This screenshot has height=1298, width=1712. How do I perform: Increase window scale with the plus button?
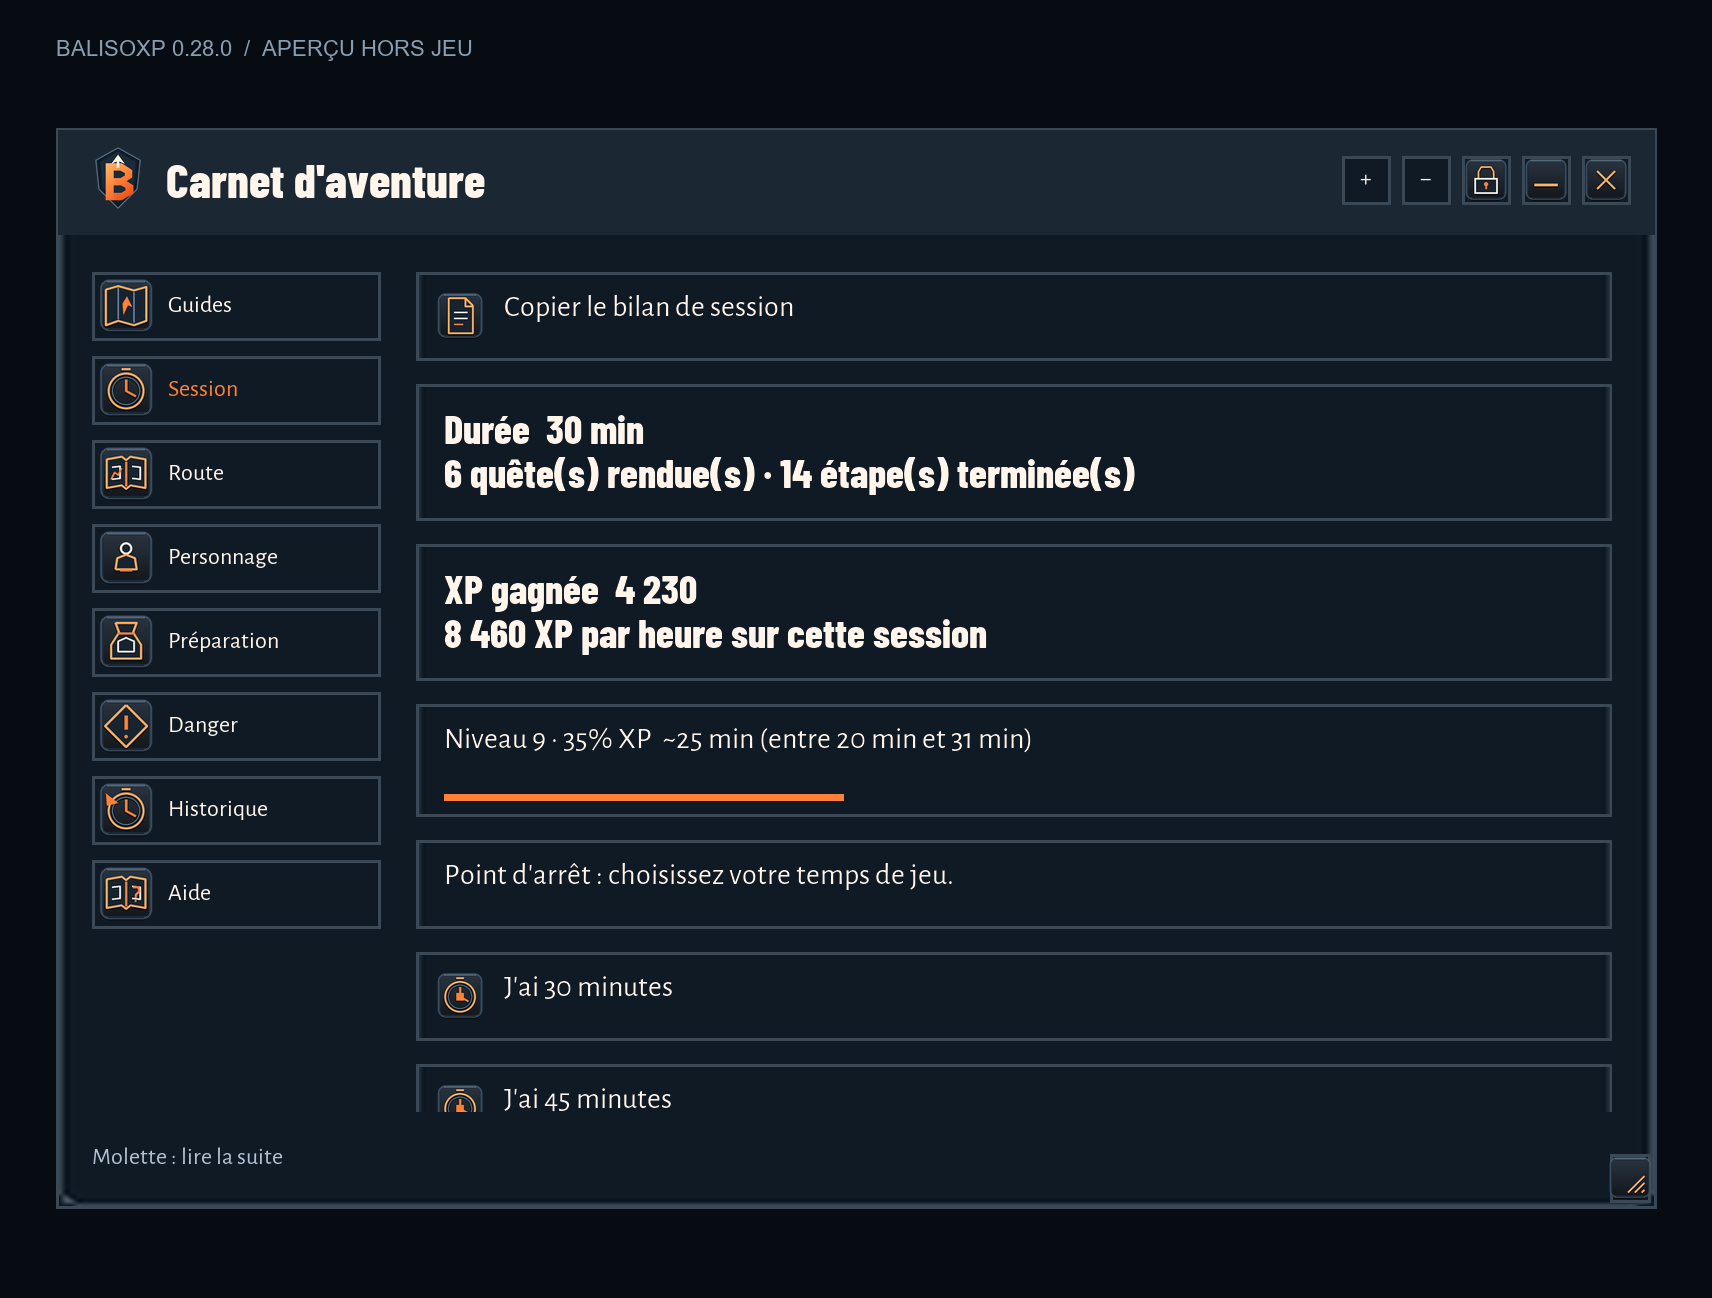[x=1366, y=181]
